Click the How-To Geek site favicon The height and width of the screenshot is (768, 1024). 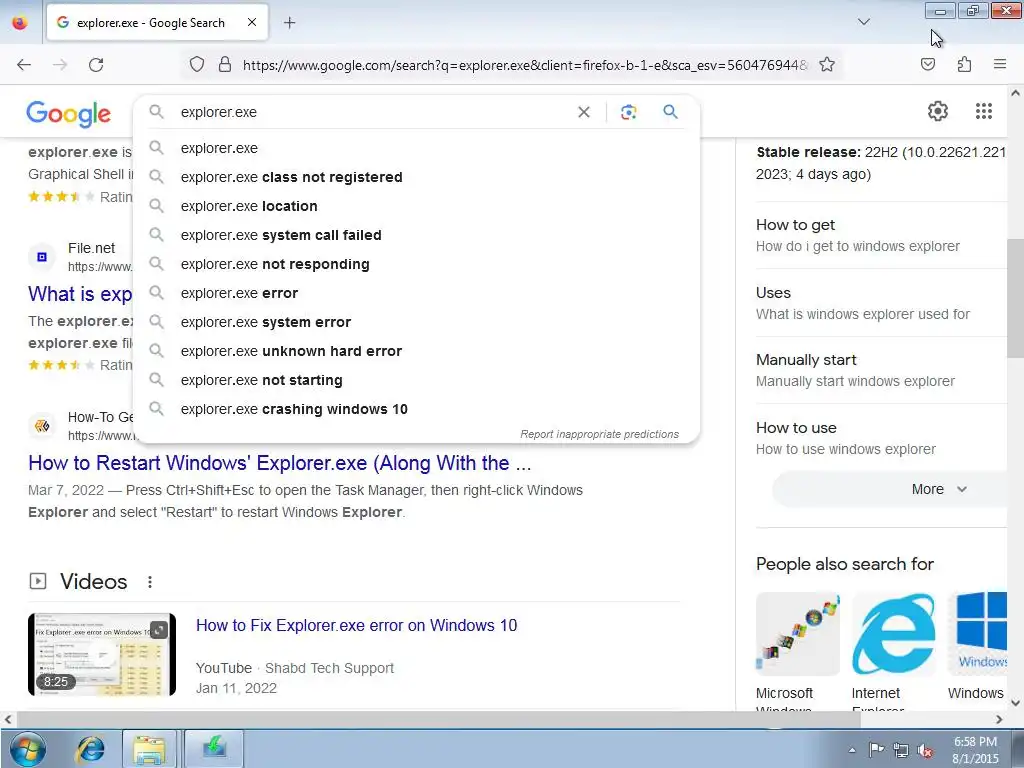[42, 426]
